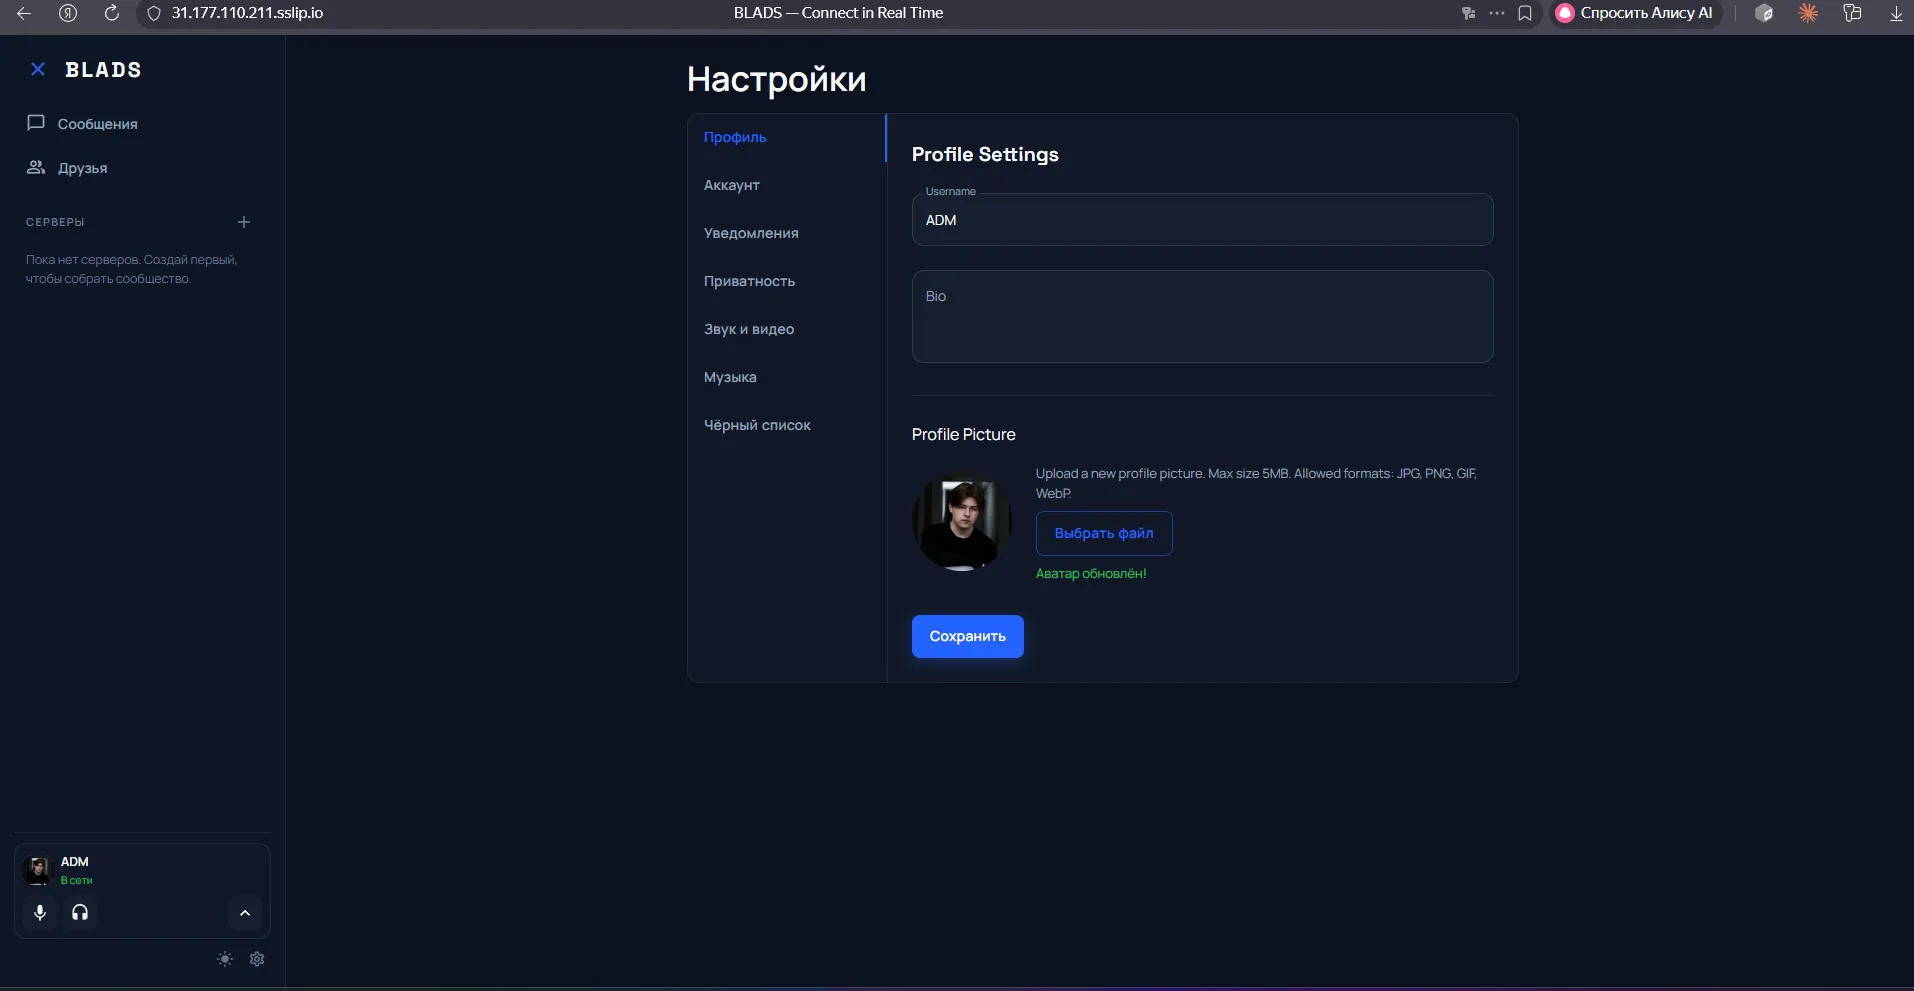1914x991 pixels.
Task: Click the СЕРВЕРЫ section label
Action: (x=55, y=222)
